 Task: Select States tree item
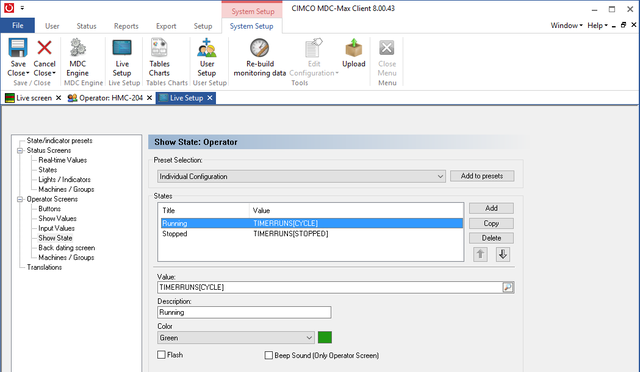tap(48, 170)
